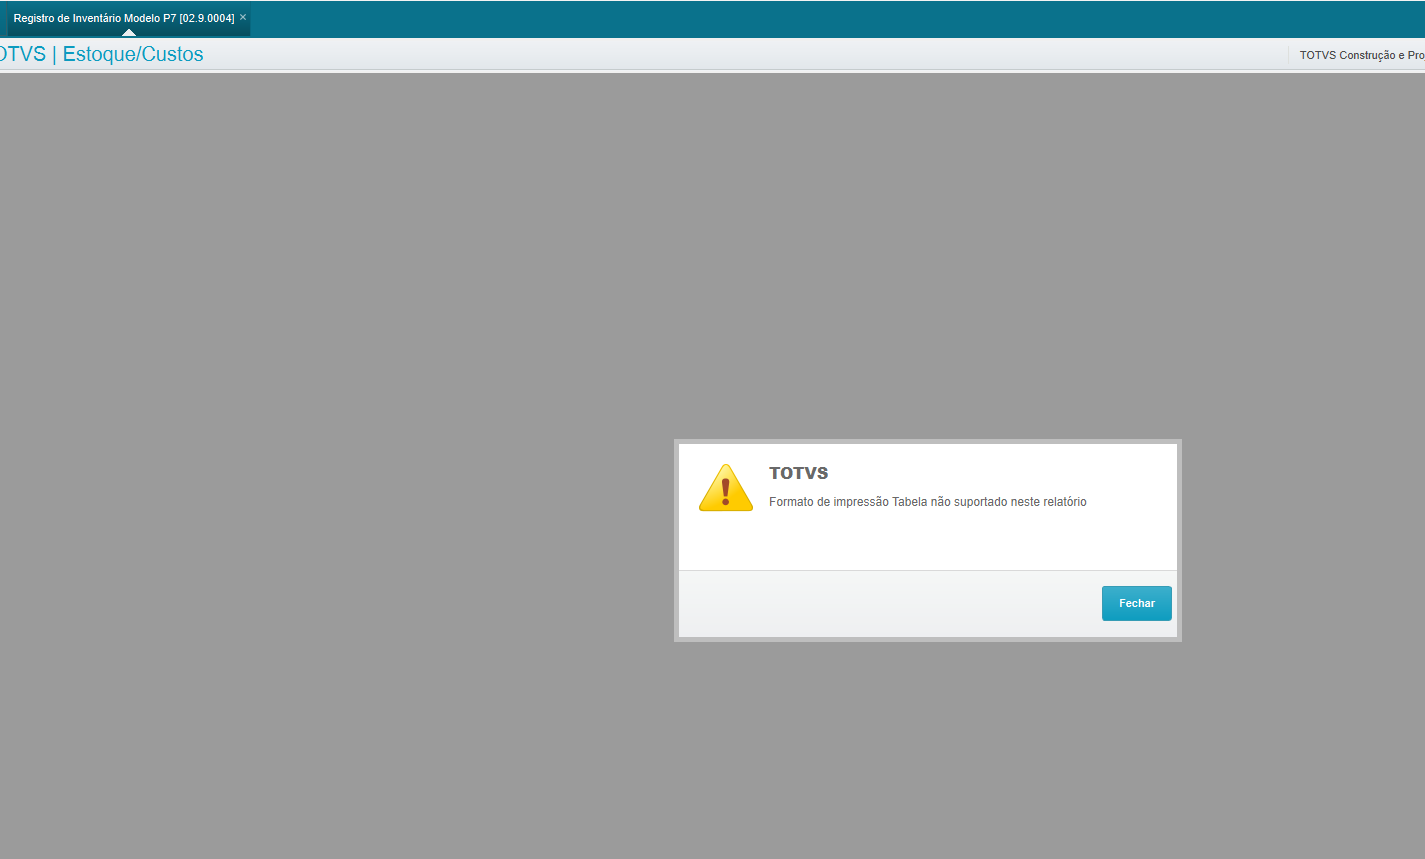Click the yellow warning triangle icon

[x=726, y=488]
